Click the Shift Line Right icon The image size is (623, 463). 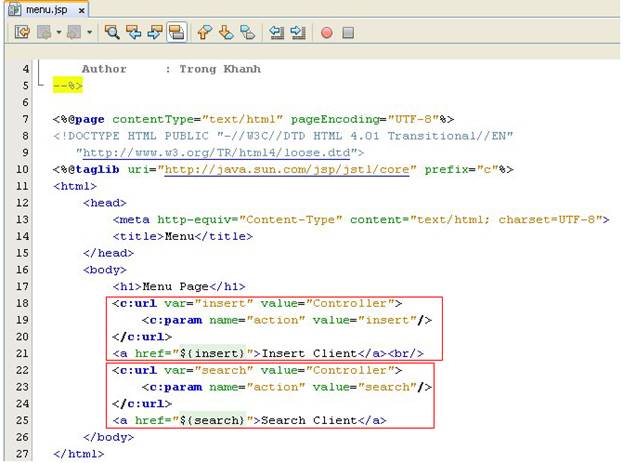pos(298,32)
